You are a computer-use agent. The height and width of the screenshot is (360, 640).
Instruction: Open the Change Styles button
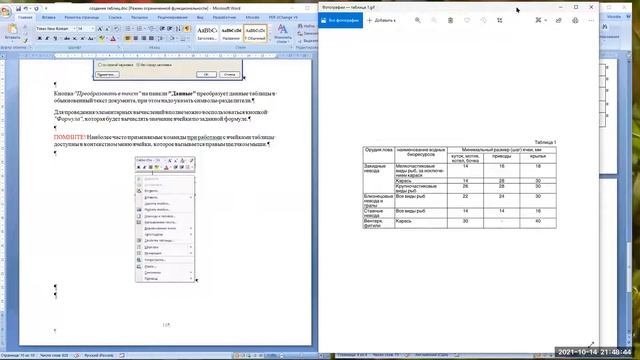click(x=282, y=33)
